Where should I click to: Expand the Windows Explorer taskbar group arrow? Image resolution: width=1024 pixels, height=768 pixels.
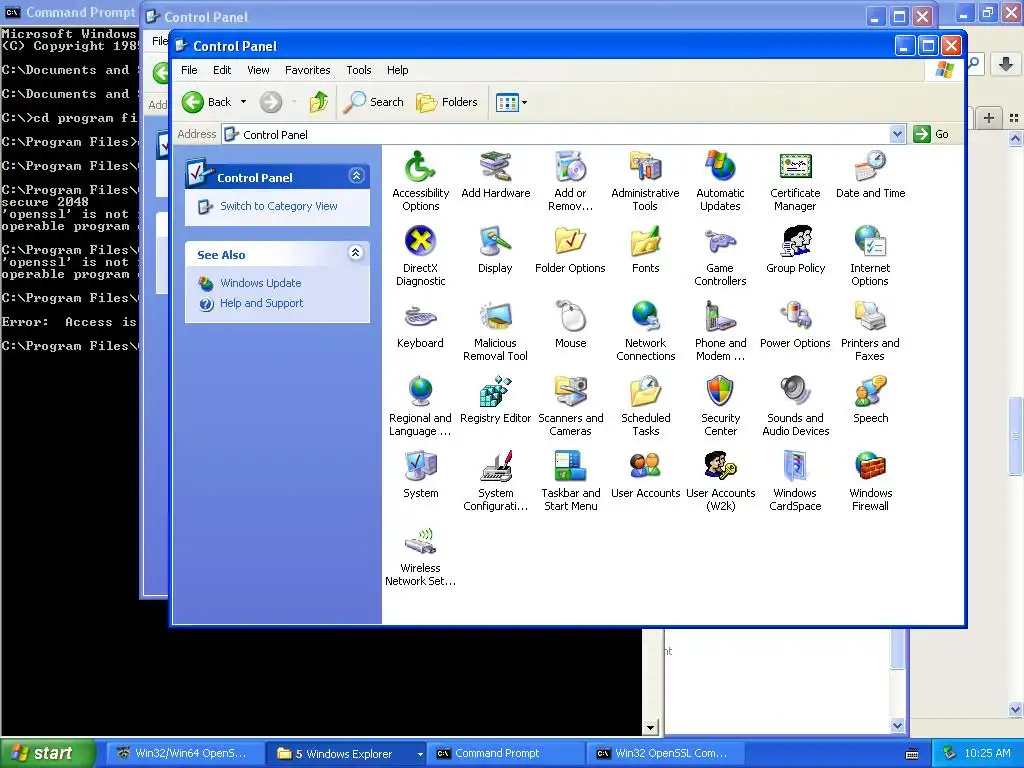[x=419, y=754]
